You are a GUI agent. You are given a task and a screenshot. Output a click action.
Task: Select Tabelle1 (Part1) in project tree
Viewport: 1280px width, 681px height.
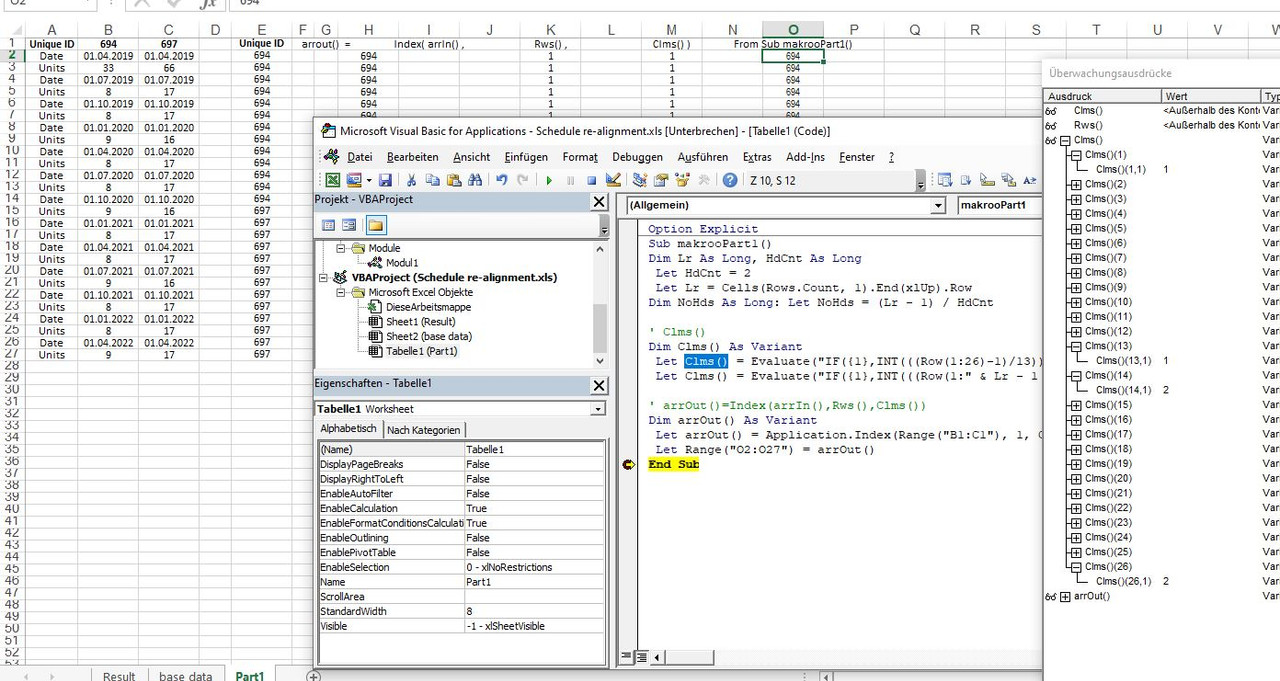[421, 351]
